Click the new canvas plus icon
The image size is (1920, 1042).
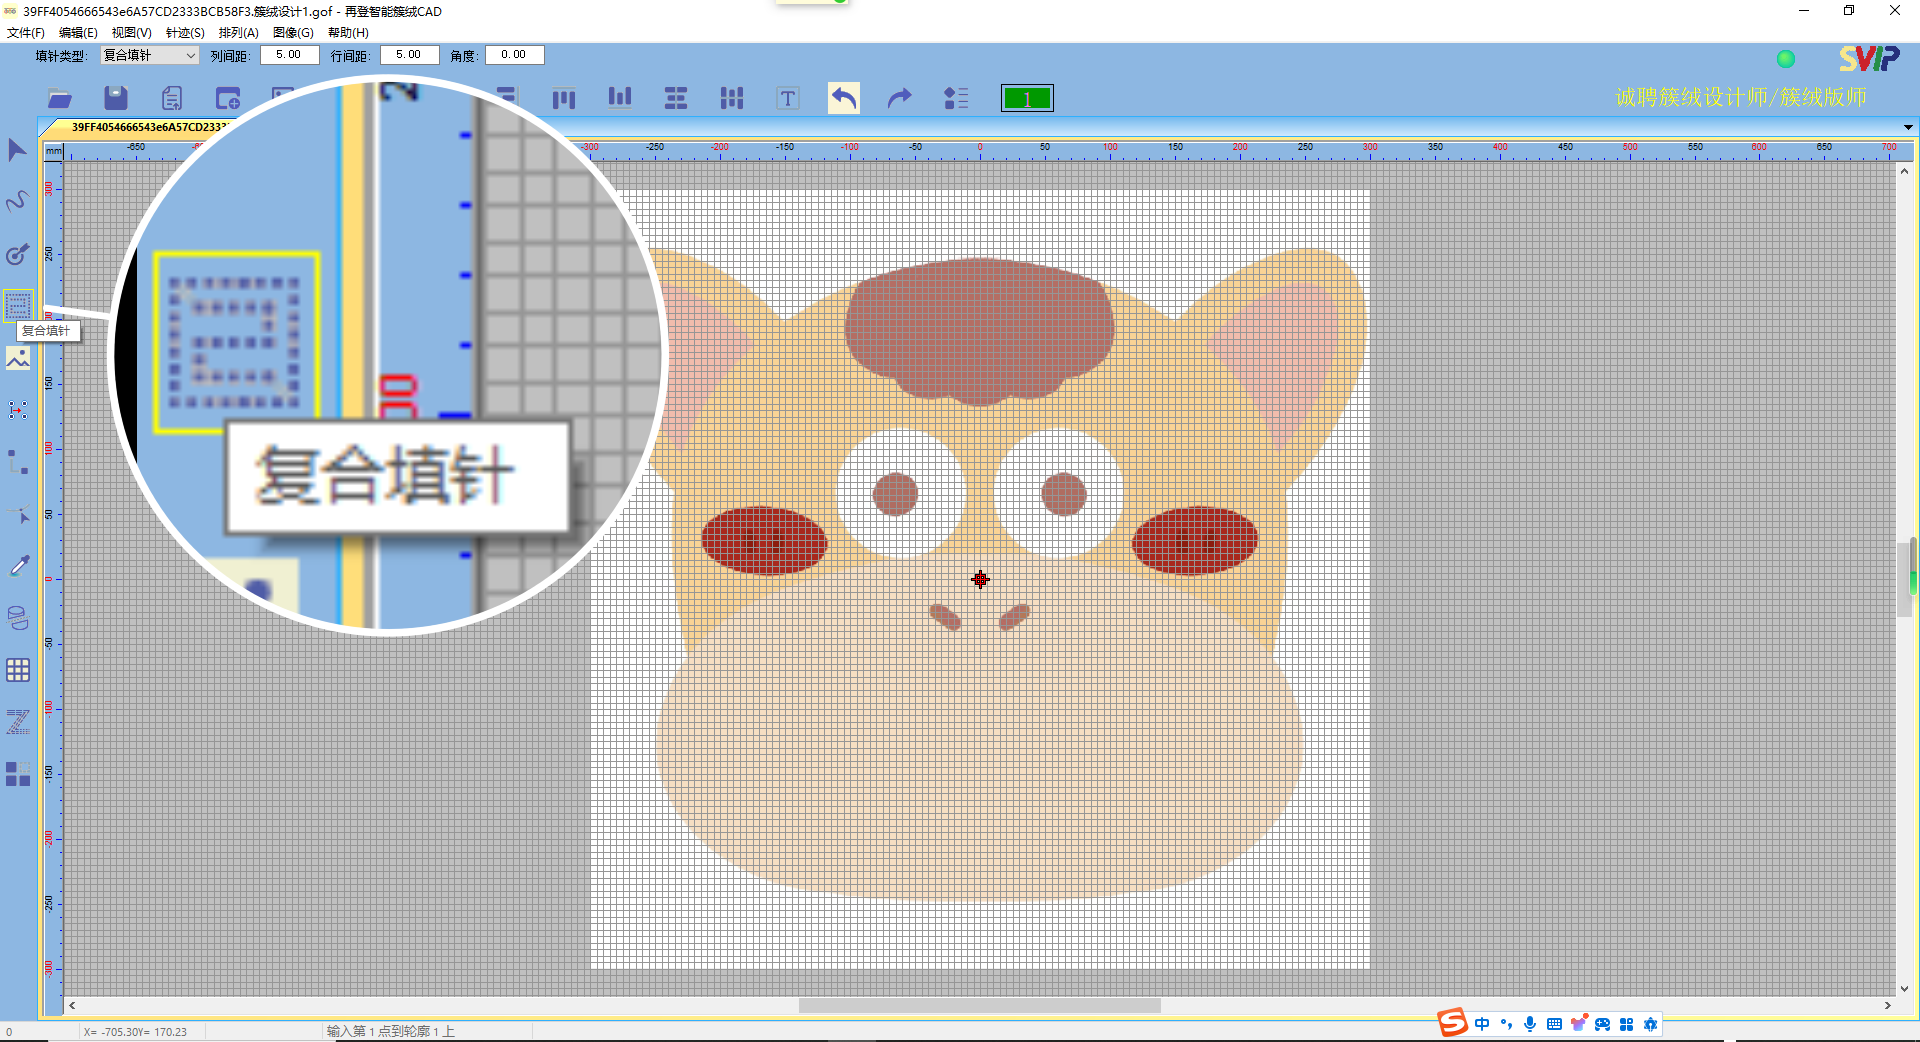[228, 98]
